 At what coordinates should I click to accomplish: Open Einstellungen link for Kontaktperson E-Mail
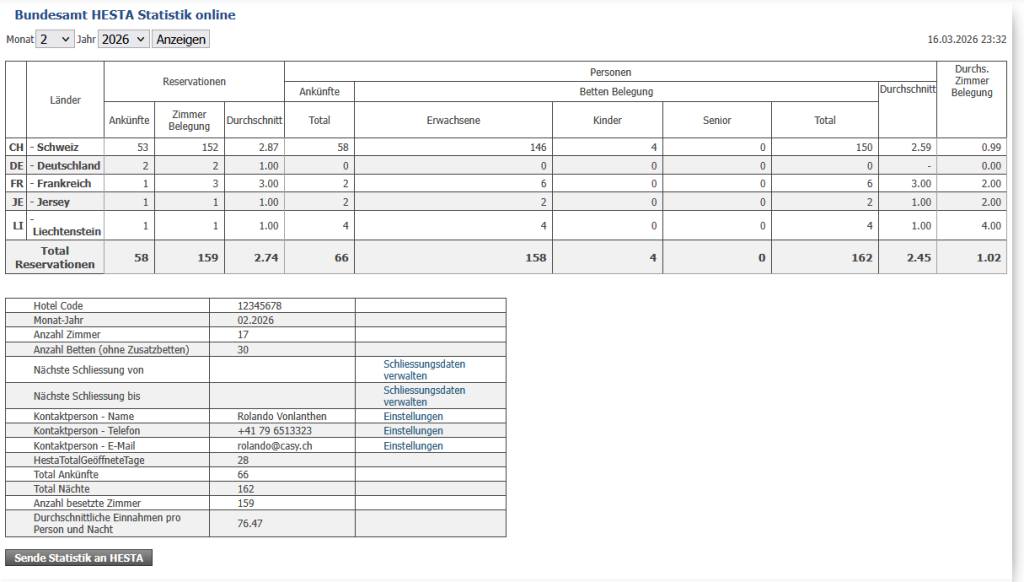click(413, 446)
